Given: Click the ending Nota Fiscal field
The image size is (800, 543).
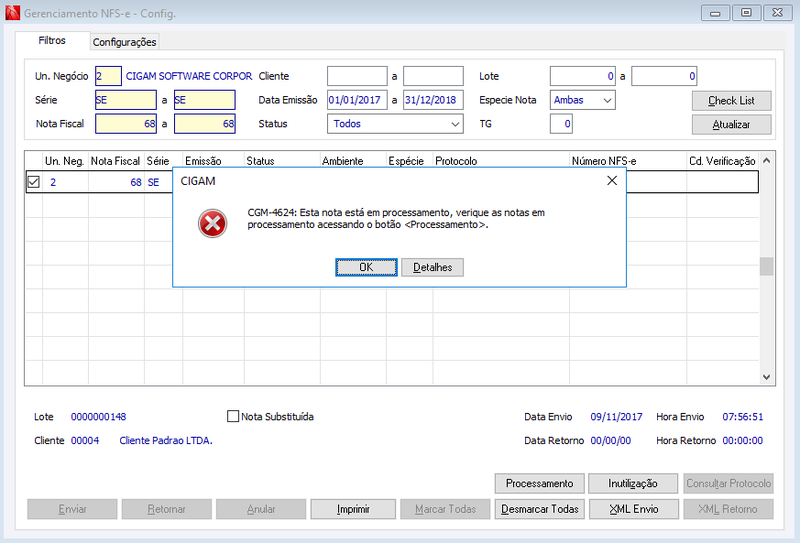Looking at the screenshot, I should click(205, 124).
